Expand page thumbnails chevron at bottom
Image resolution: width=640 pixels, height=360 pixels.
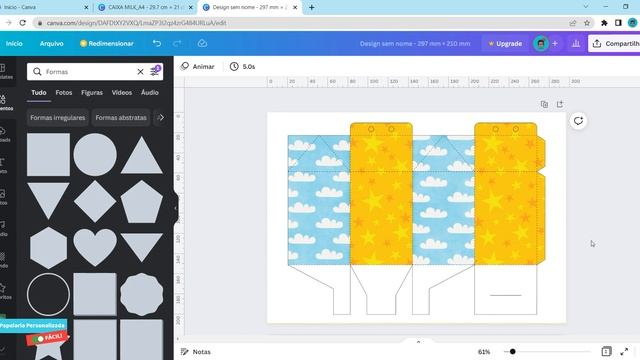pyautogui.click(x=418, y=342)
